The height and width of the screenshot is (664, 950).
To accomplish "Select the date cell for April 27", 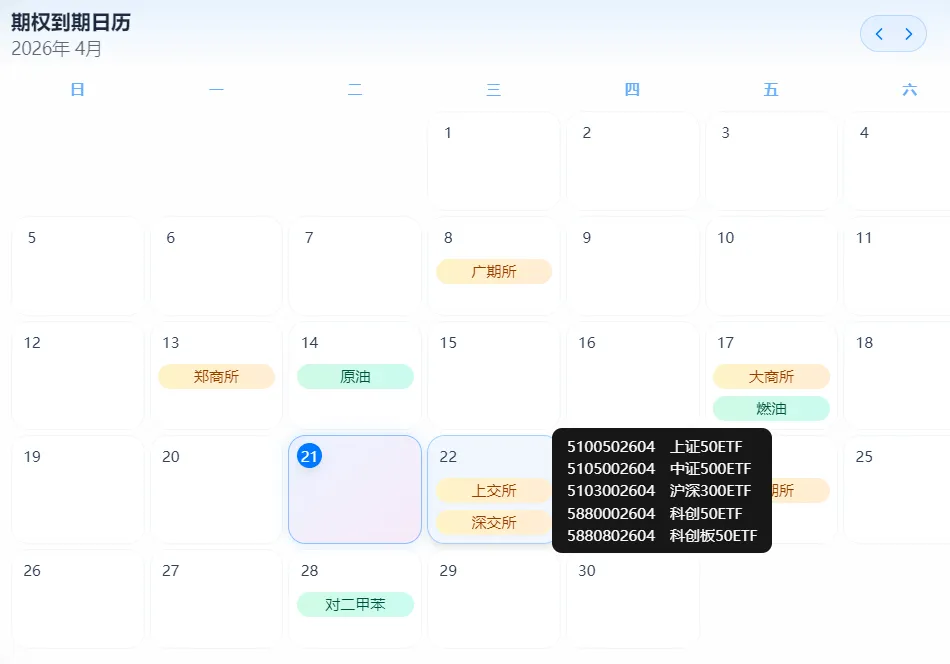I will (x=216, y=599).
